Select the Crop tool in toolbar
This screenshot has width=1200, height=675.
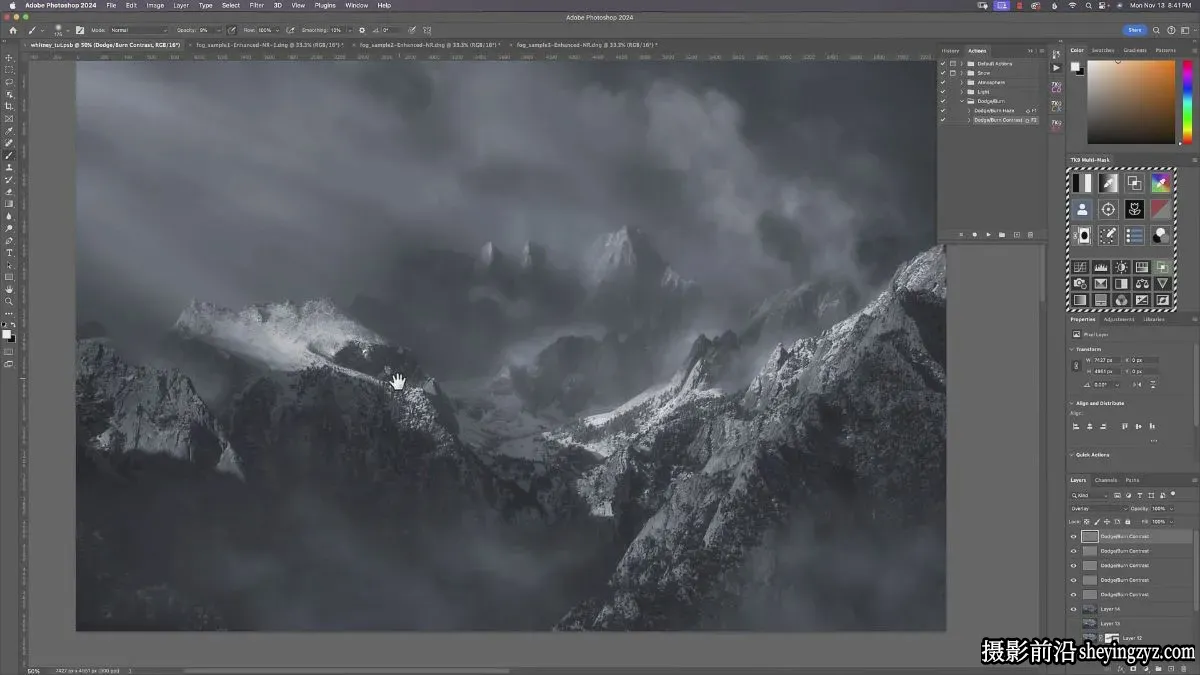tap(9, 106)
